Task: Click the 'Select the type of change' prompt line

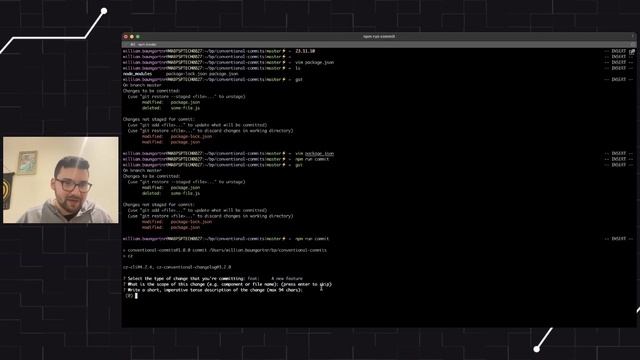Action: [213, 278]
